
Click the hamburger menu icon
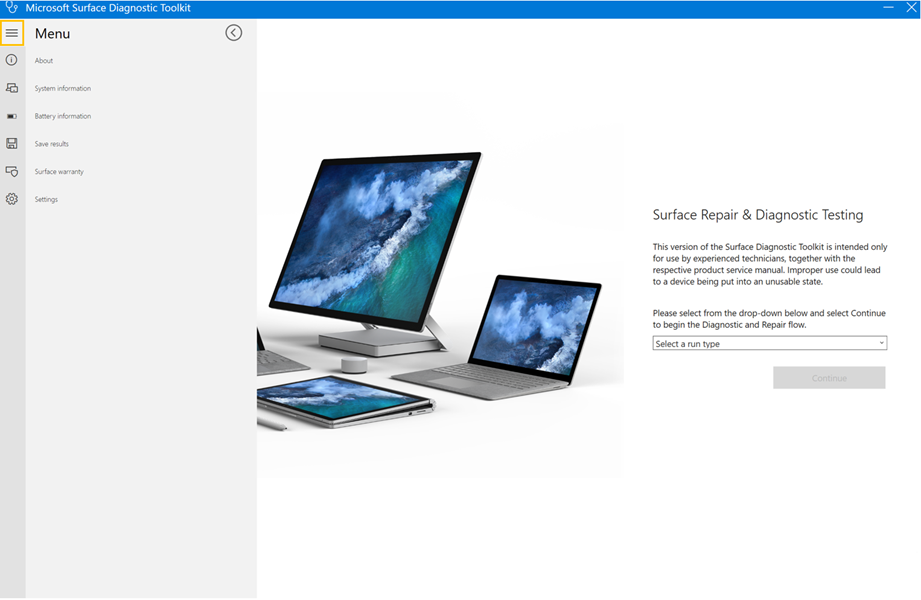[12, 33]
